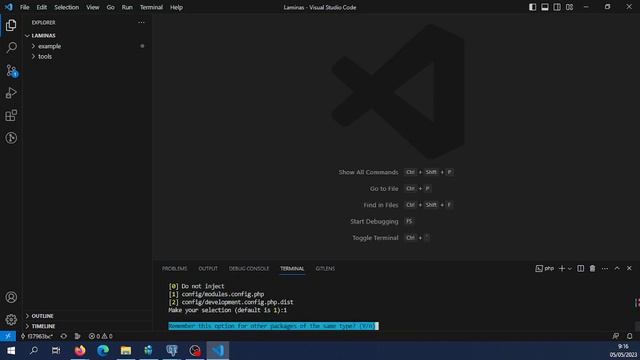640x360 pixels.
Task: Switch to the DEBUG CONSOLE tab
Action: coord(249,268)
